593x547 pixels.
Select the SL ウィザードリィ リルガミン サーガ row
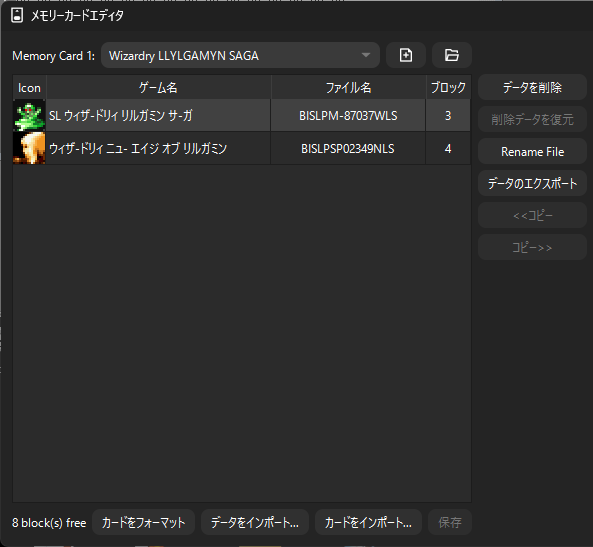[x=242, y=115]
